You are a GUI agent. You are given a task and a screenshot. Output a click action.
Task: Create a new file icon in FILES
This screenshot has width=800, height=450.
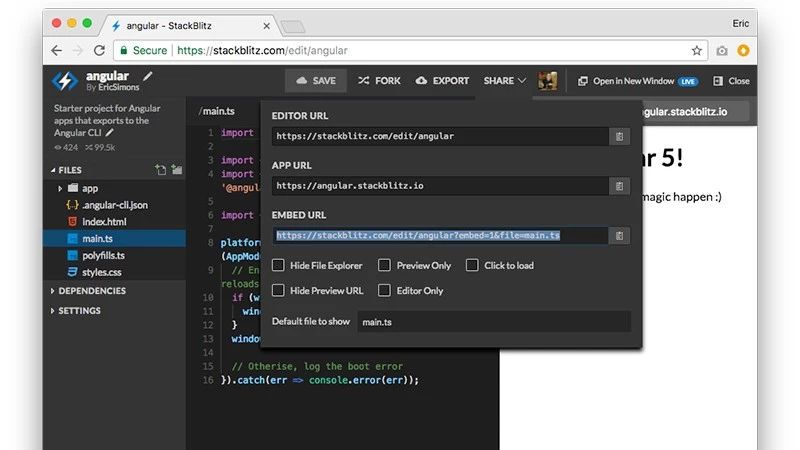pyautogui.click(x=161, y=170)
